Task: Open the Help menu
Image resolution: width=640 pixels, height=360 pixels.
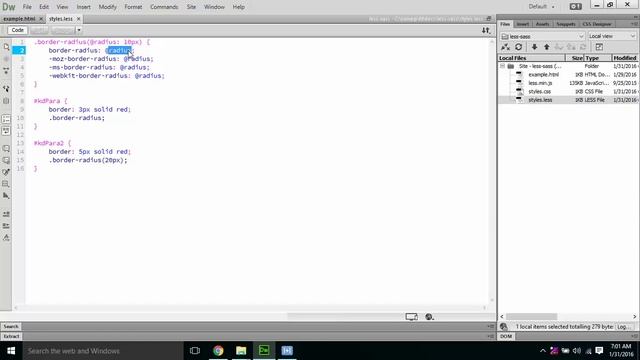Action: click(x=238, y=7)
